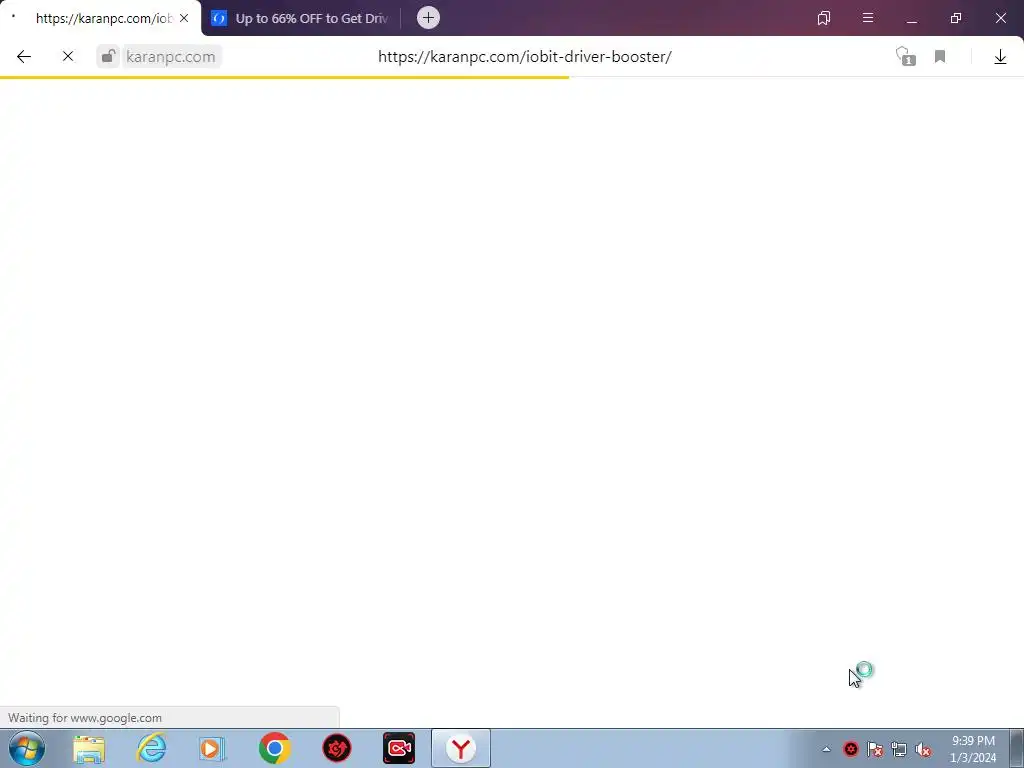
Task: Click the red recorder tray icon
Action: [851, 750]
